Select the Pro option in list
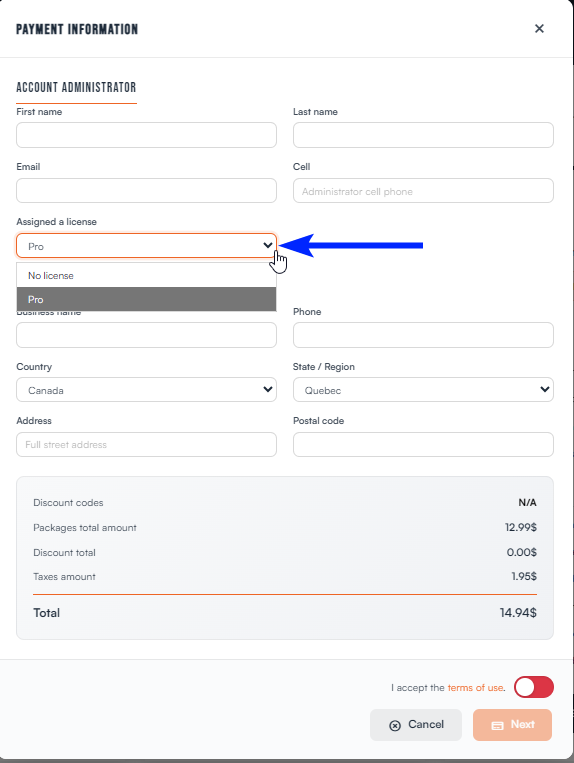Viewport: 574px width, 763px height. [x=146, y=299]
